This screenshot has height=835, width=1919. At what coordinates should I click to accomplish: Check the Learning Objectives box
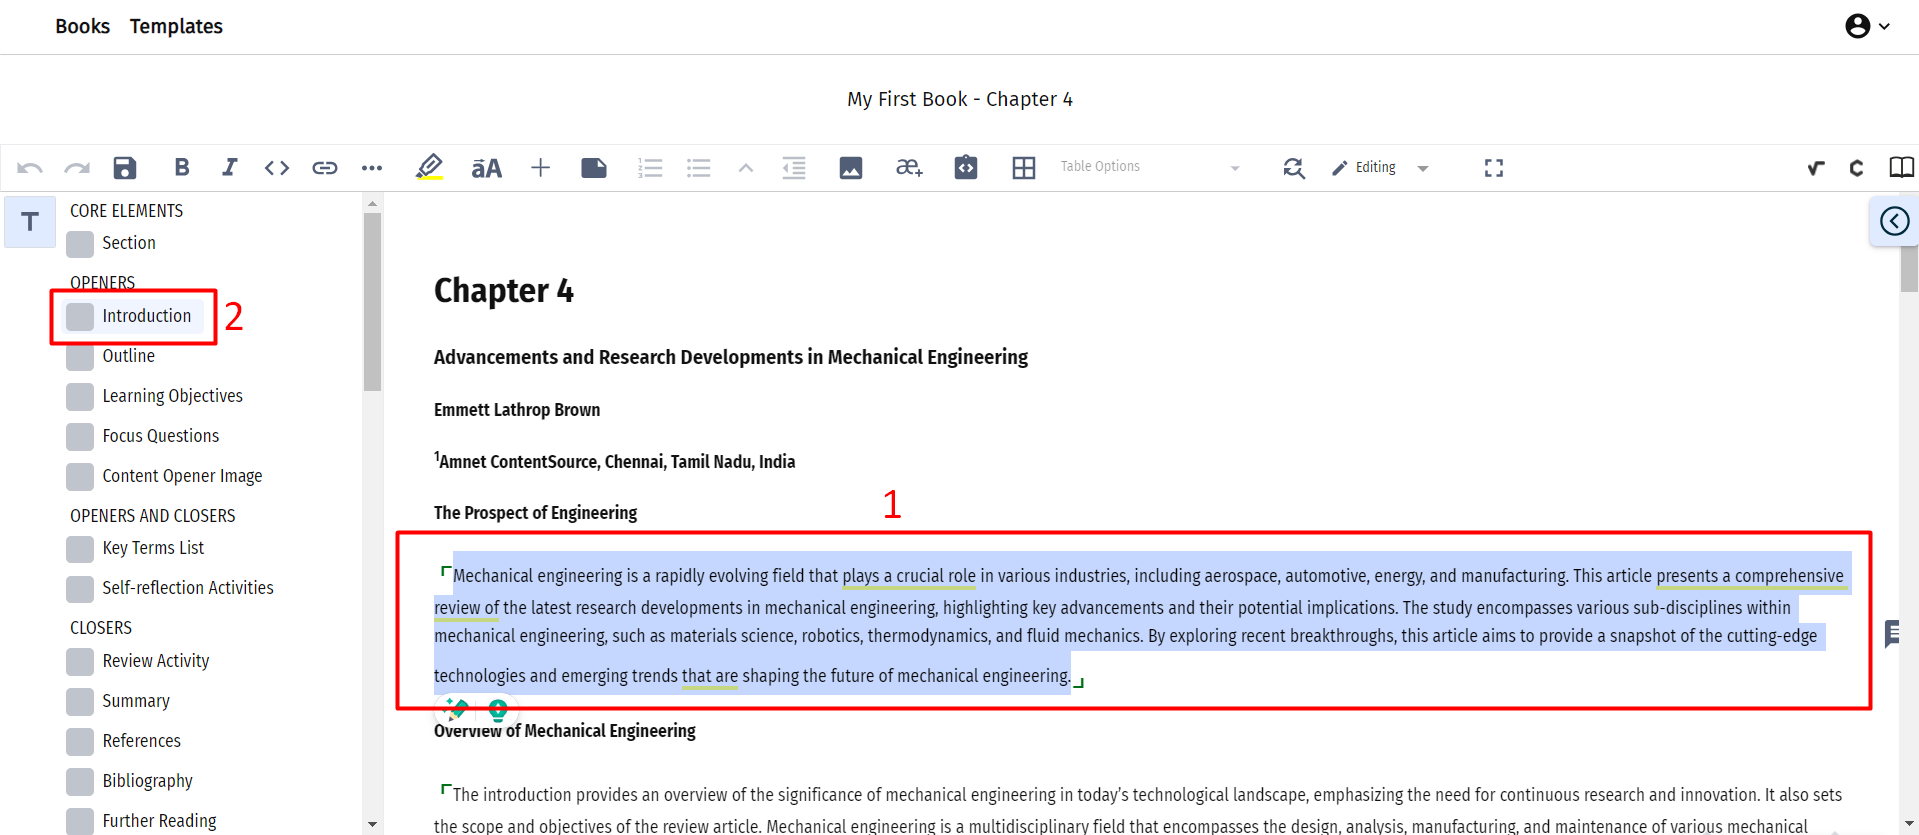tap(81, 397)
